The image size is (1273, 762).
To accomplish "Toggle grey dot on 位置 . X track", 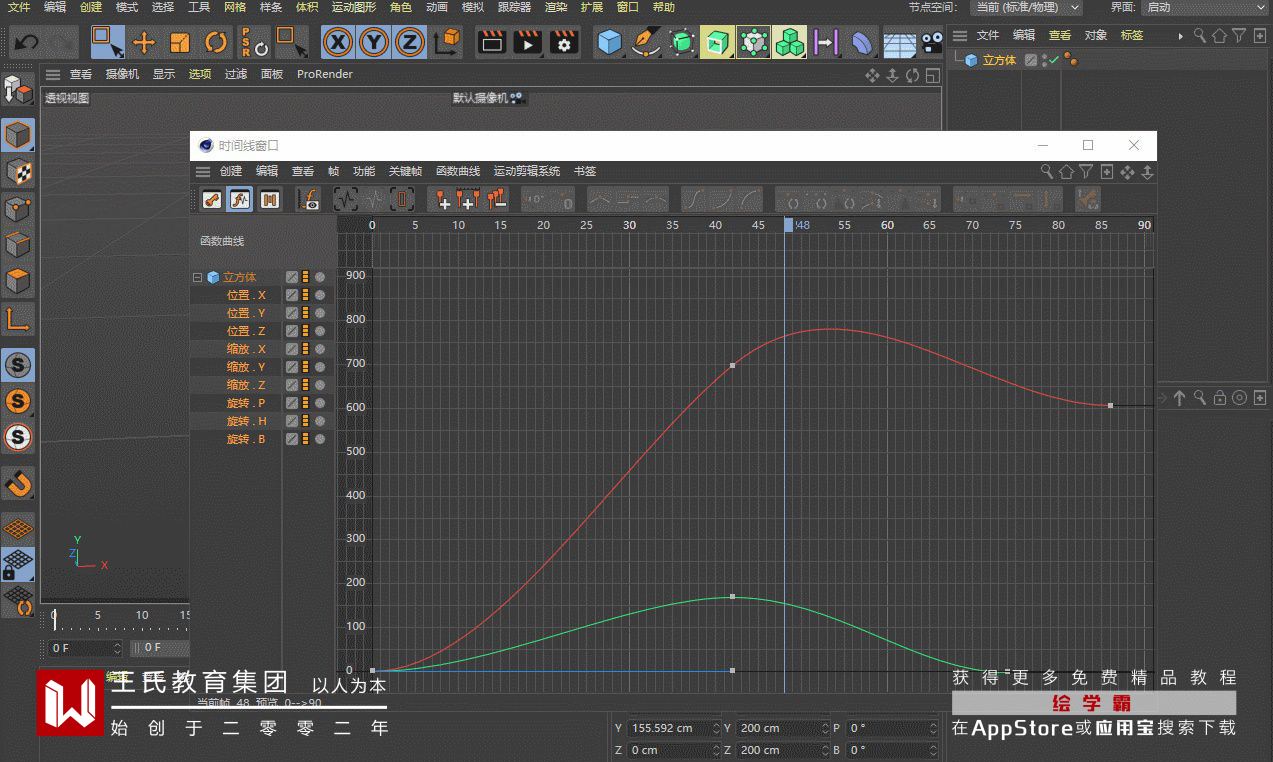I will (x=320, y=295).
